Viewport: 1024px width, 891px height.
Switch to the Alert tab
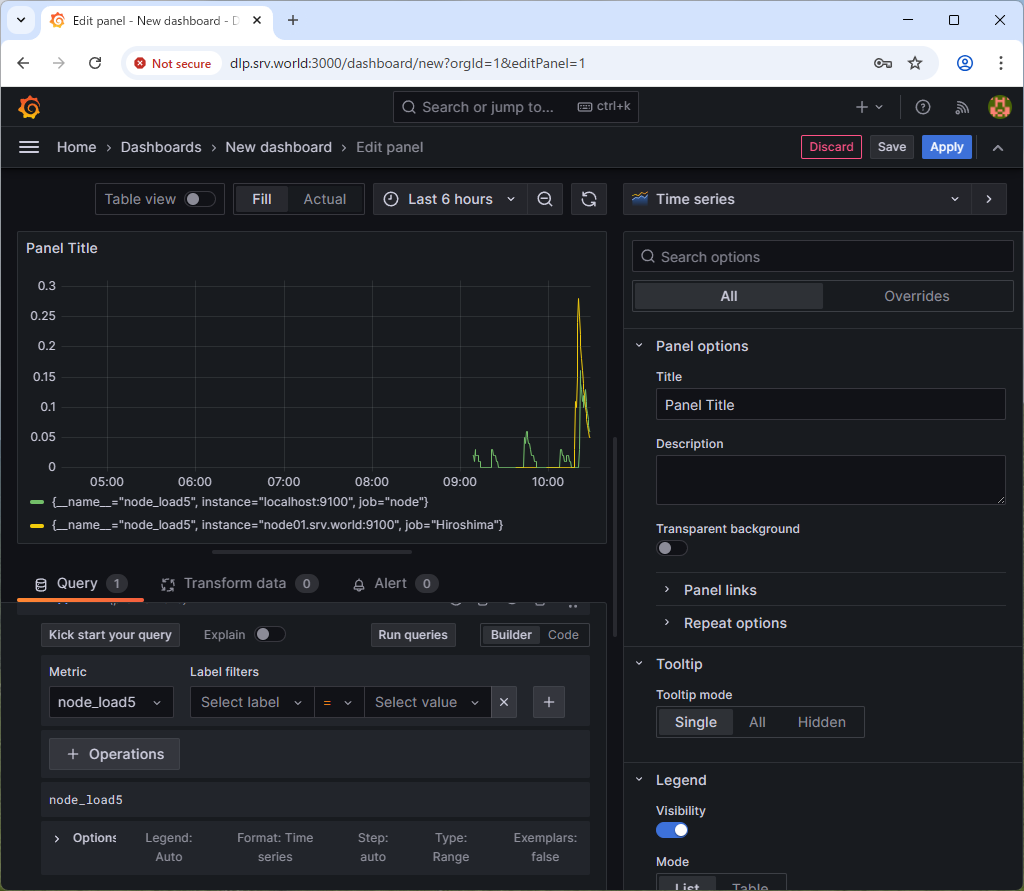394,584
